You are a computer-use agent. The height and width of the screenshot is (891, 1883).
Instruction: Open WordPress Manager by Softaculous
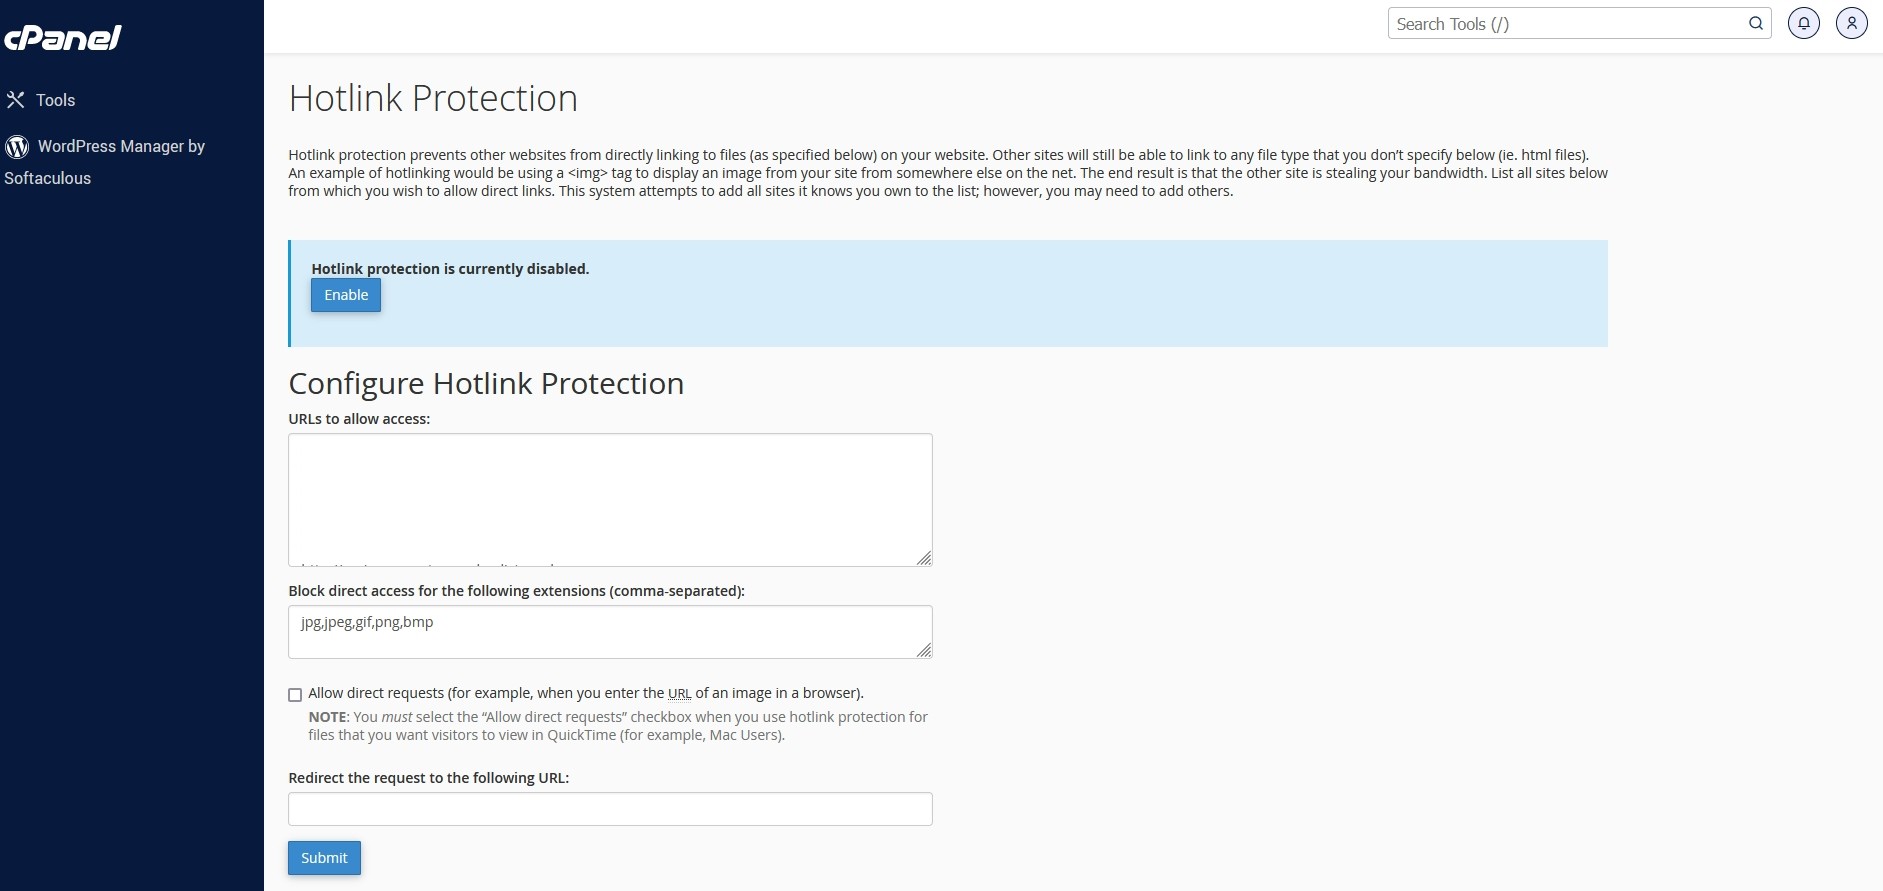tap(105, 162)
